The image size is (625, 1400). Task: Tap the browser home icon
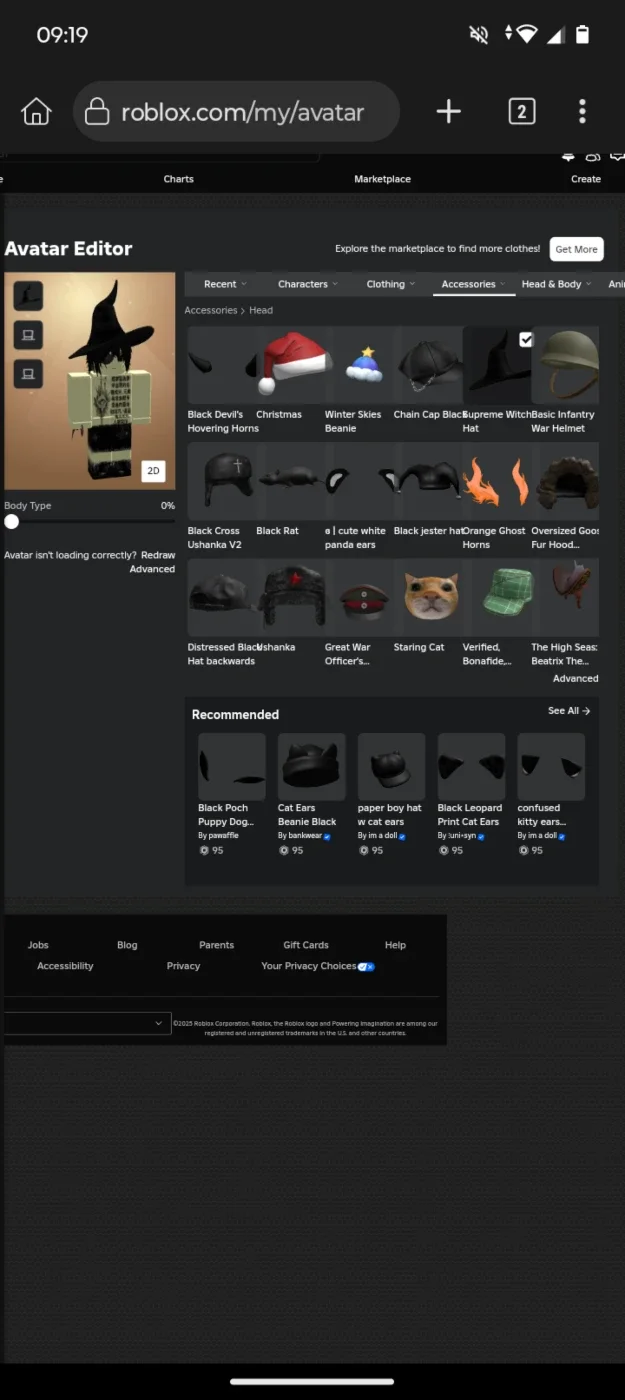coord(36,111)
